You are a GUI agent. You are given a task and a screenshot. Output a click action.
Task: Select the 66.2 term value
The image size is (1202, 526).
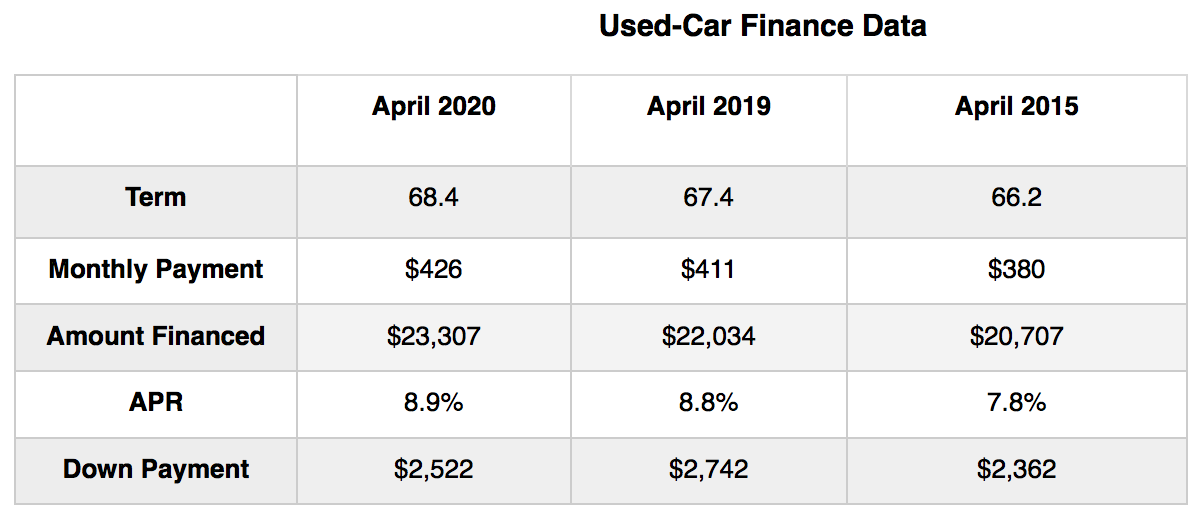click(1016, 198)
